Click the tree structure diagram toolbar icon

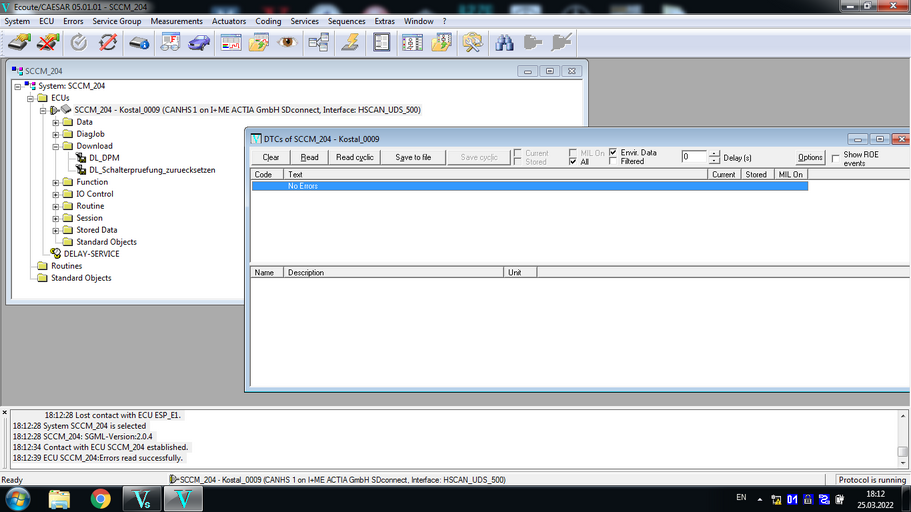[319, 42]
